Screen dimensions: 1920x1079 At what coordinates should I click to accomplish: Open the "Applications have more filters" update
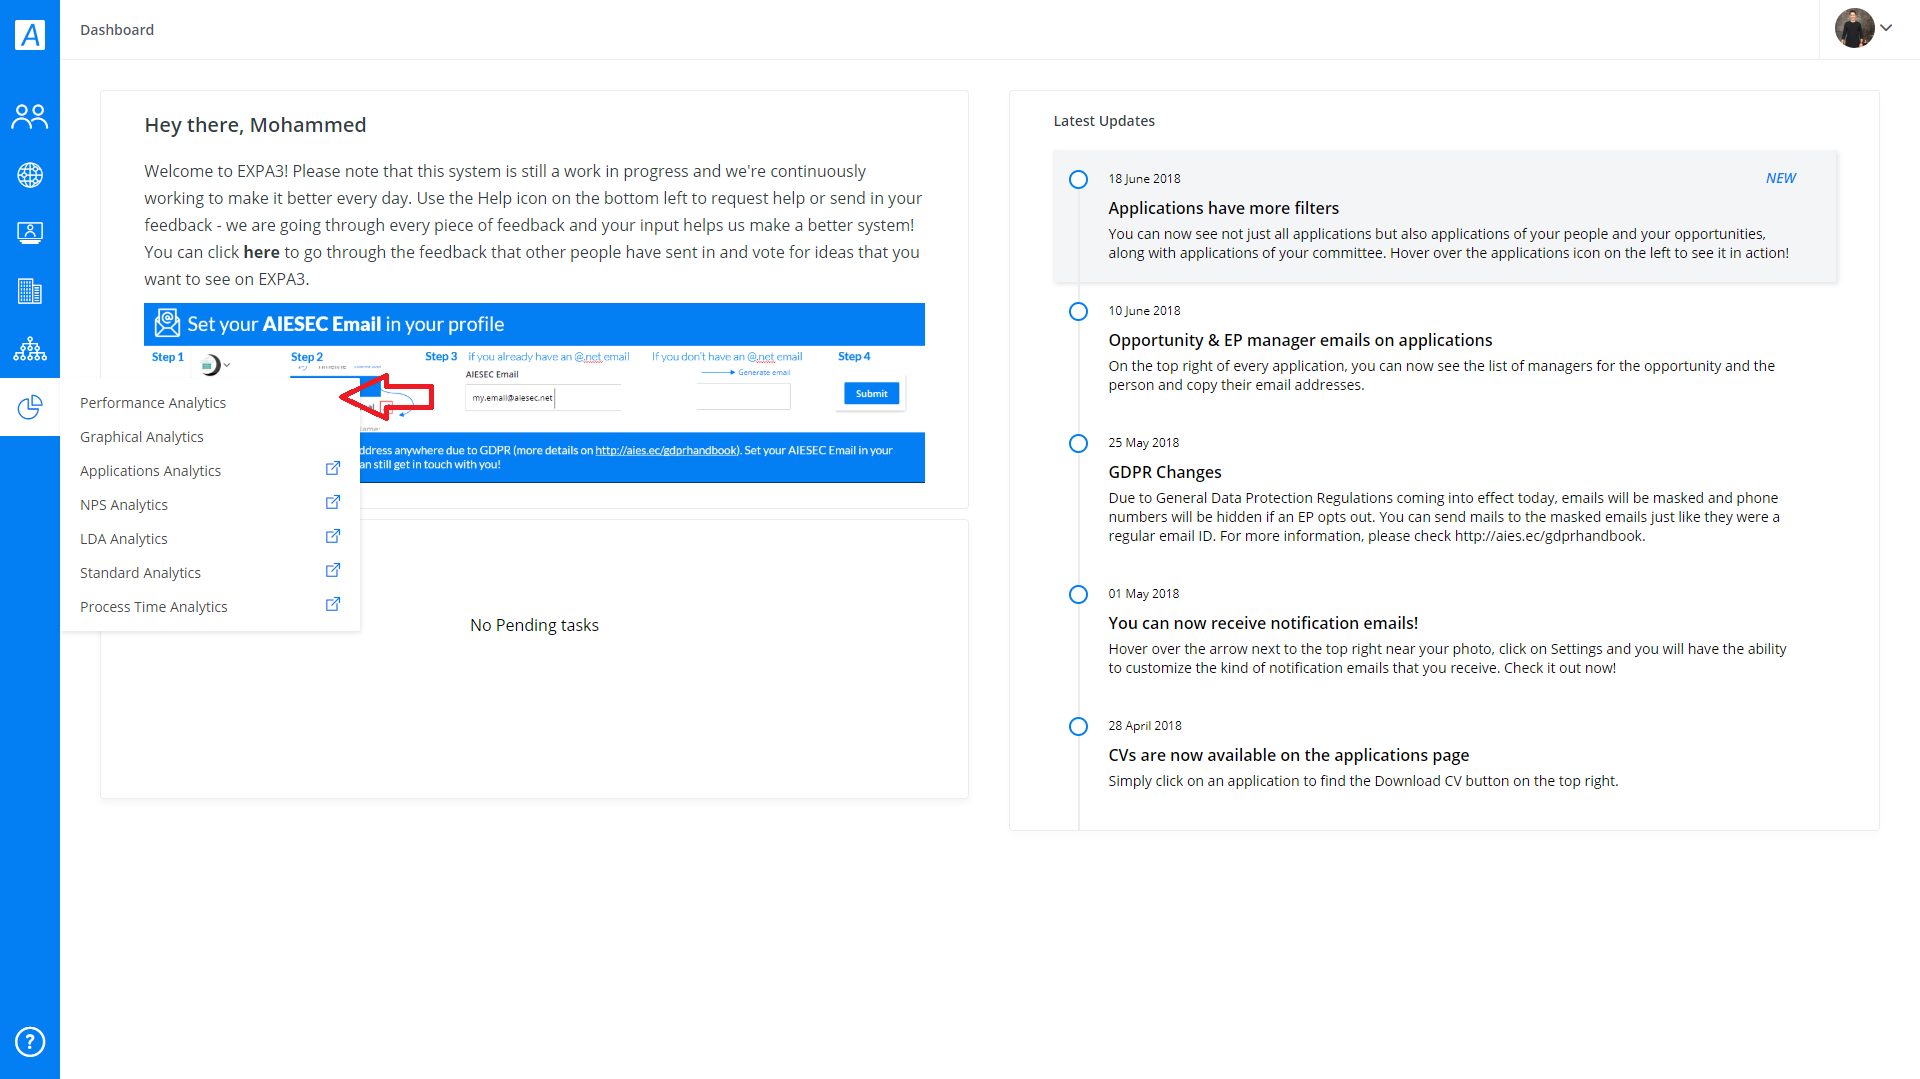(1223, 208)
